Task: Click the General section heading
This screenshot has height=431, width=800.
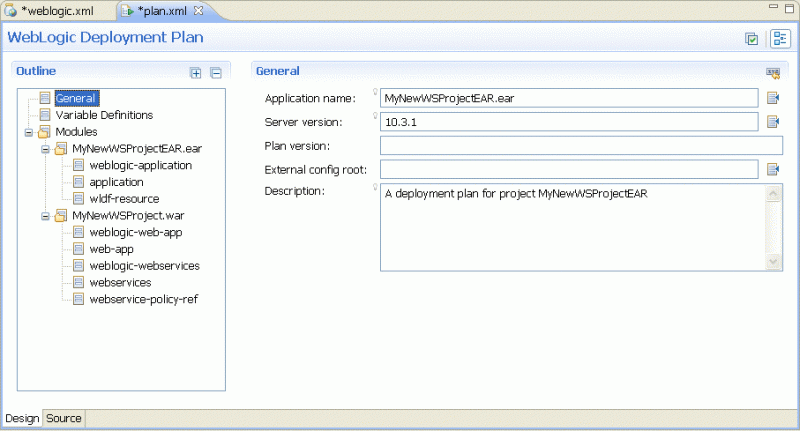Action: pos(278,71)
